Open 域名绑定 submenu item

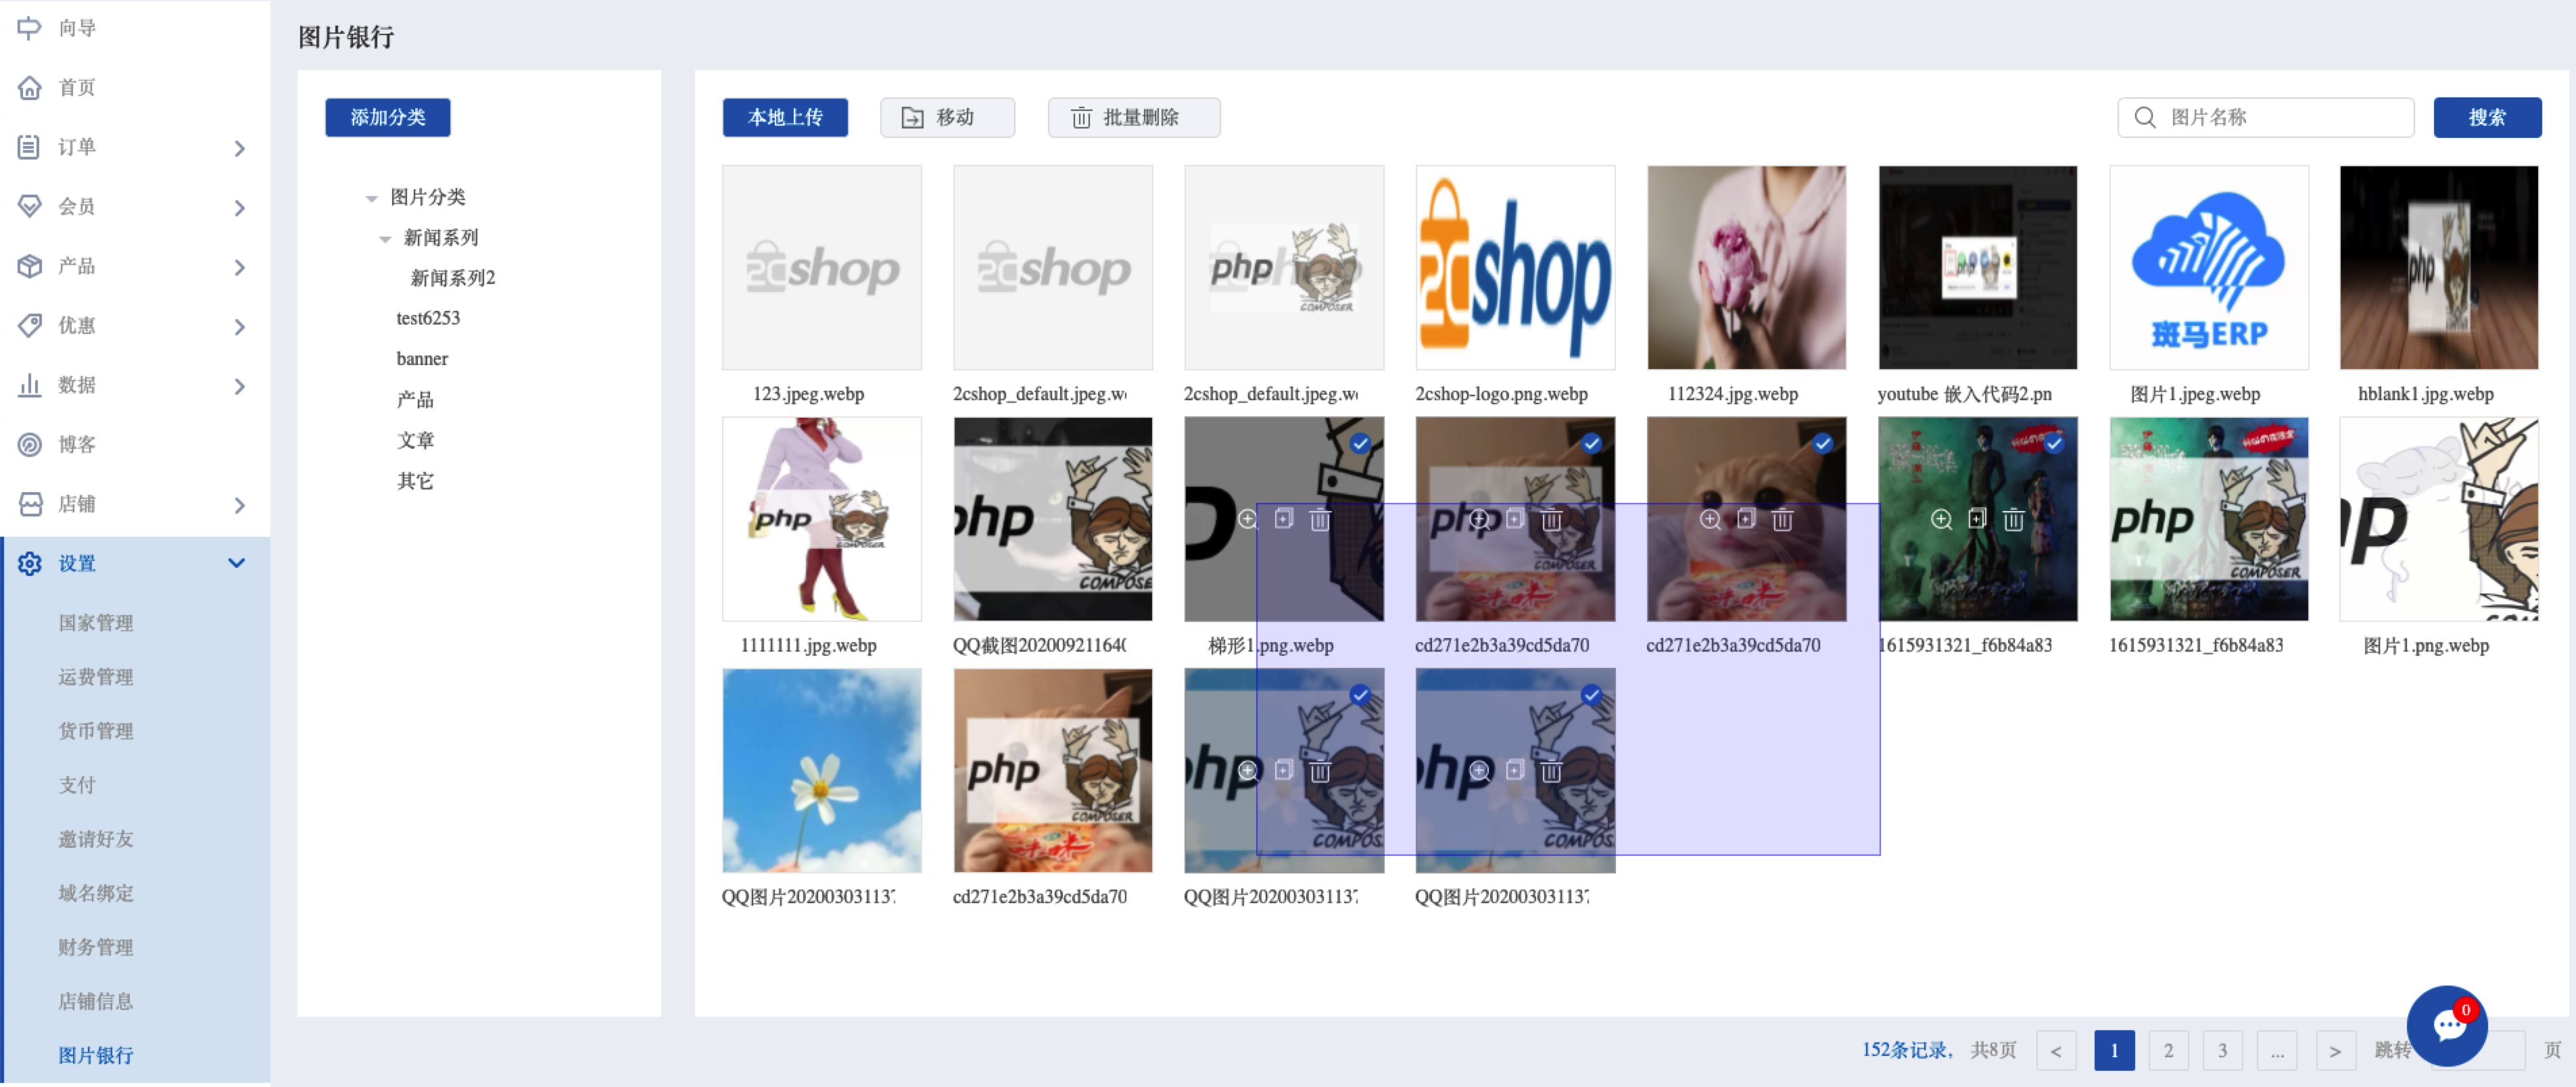pyautogui.click(x=96, y=893)
